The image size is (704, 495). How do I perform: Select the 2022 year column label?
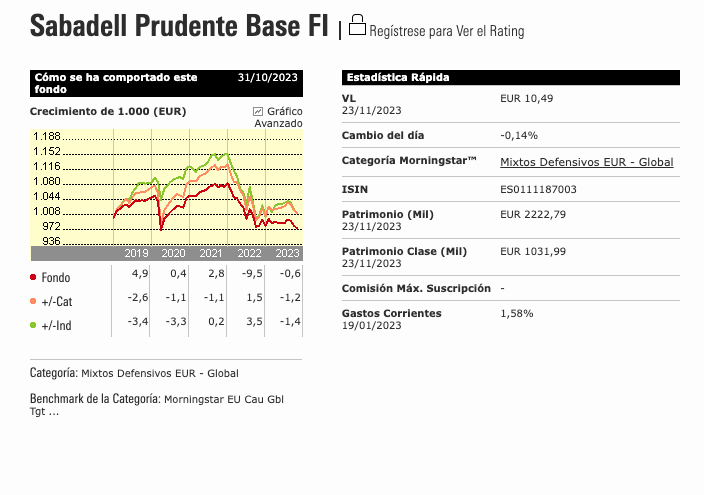pos(249,253)
